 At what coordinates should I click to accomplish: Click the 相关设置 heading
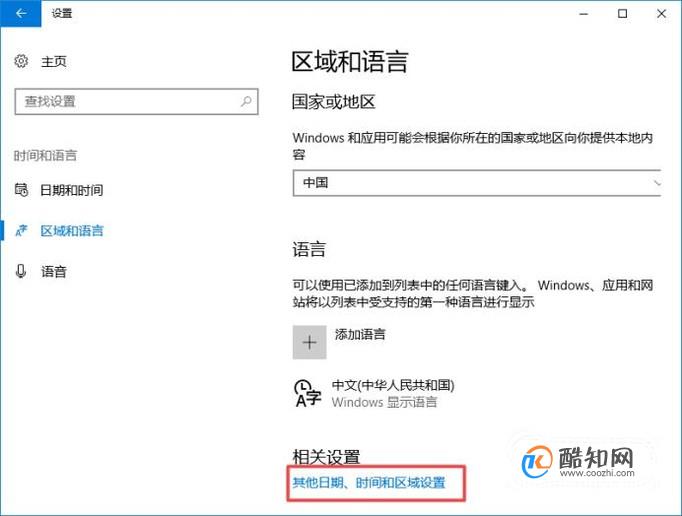click(326, 457)
